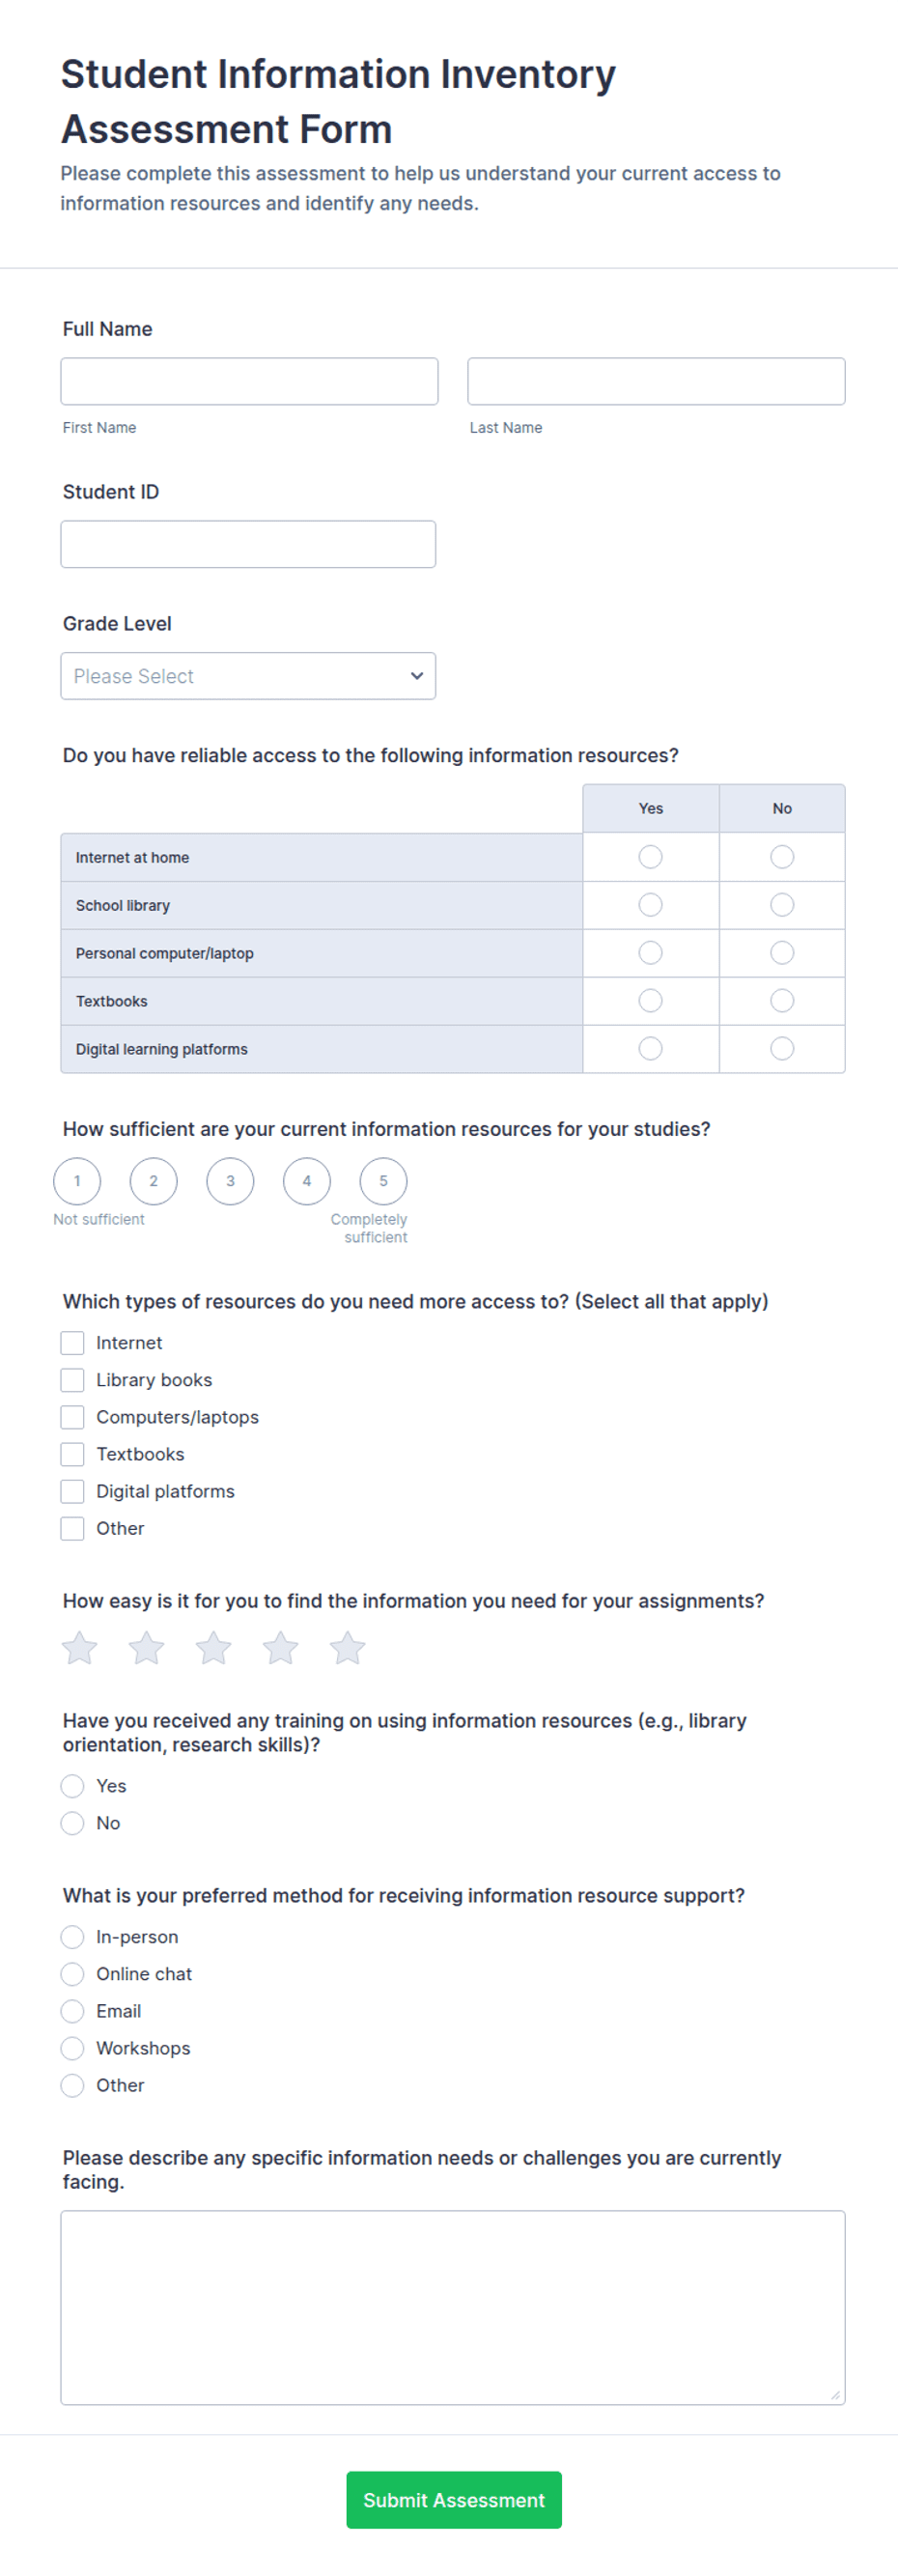Viewport: 898px width, 2576px height.
Task: Rate ease of finding information one star
Action: click(79, 1647)
